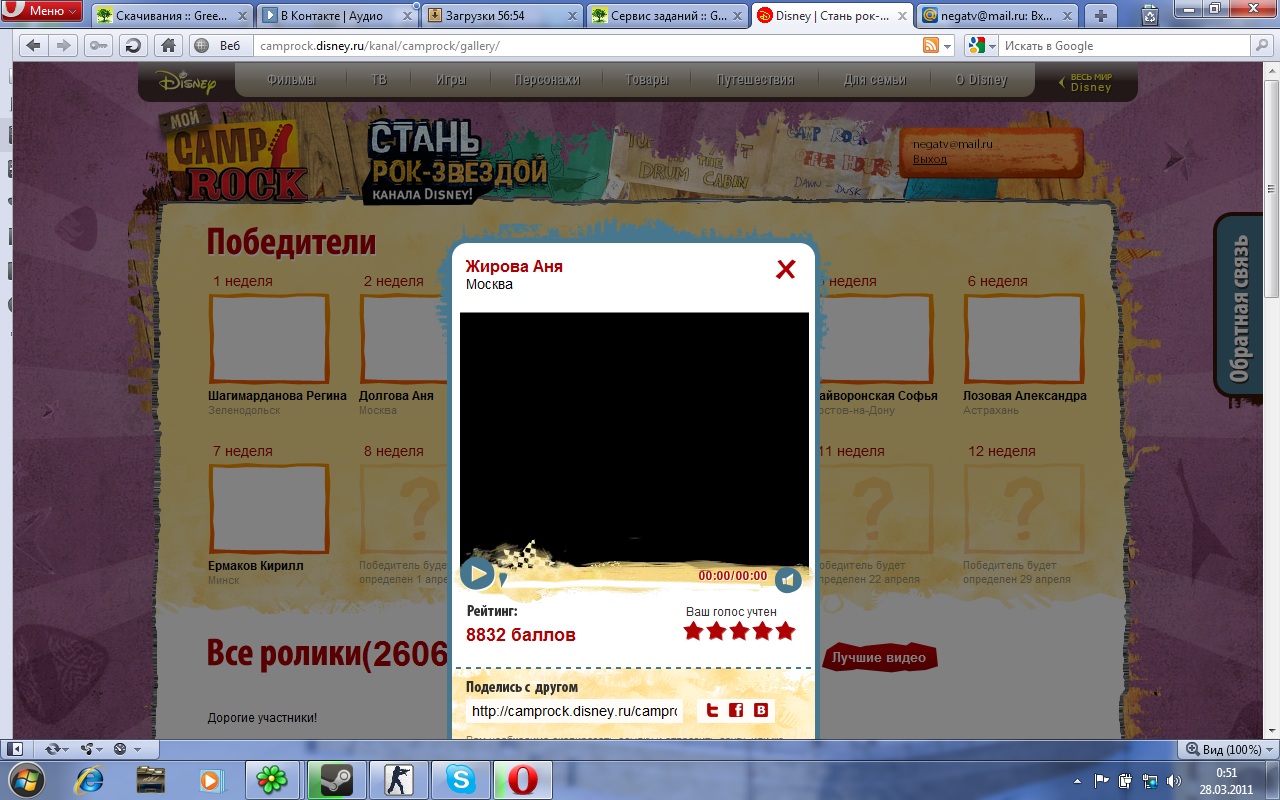Image resolution: width=1280 pixels, height=800 pixels.
Task: Reload the current page
Action: tap(132, 45)
